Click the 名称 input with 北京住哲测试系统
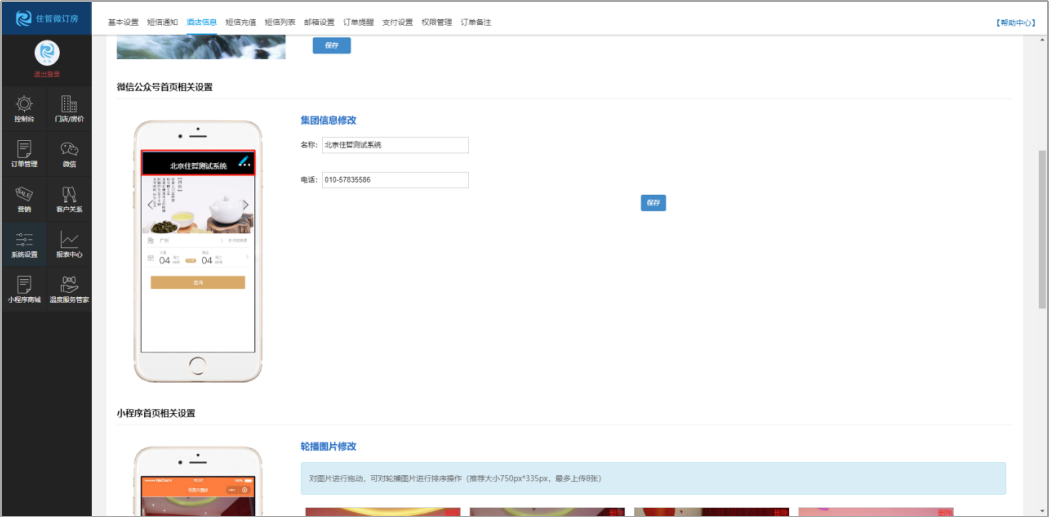Viewport: 1049px width, 517px height. tap(395, 144)
